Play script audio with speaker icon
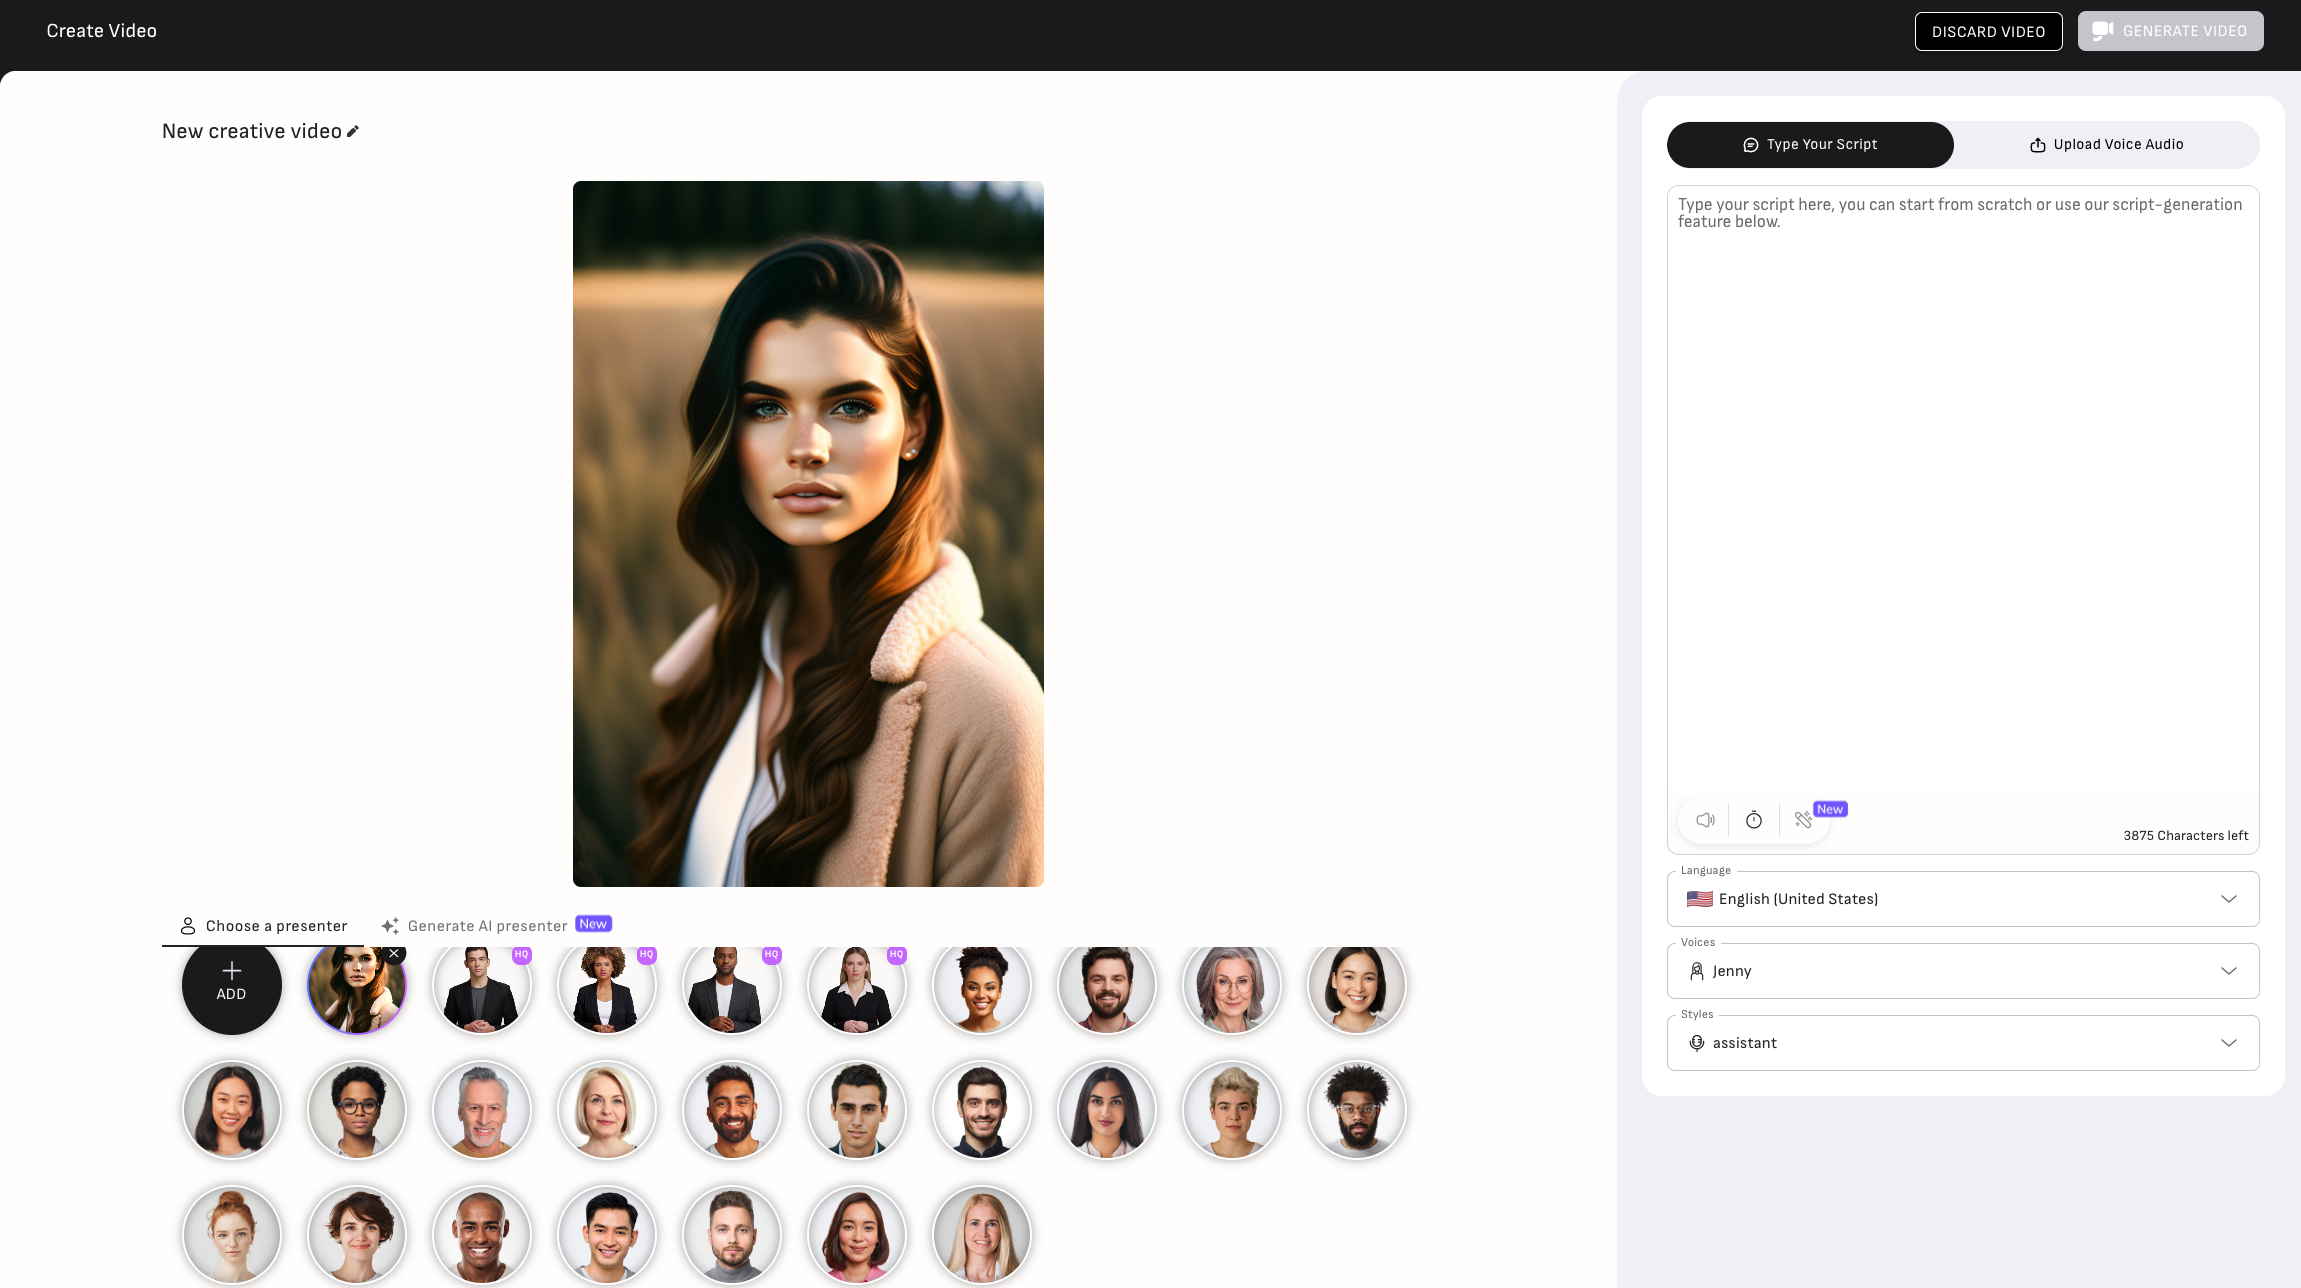 (x=1705, y=820)
